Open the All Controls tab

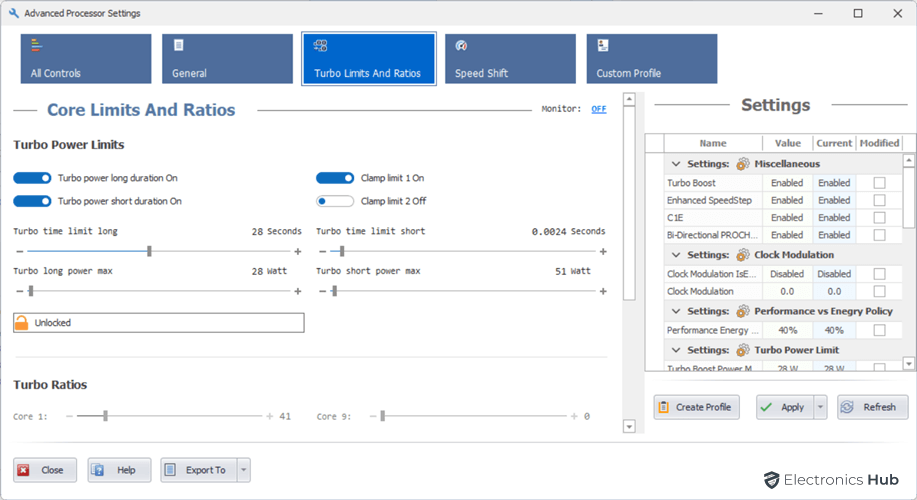pos(86,58)
